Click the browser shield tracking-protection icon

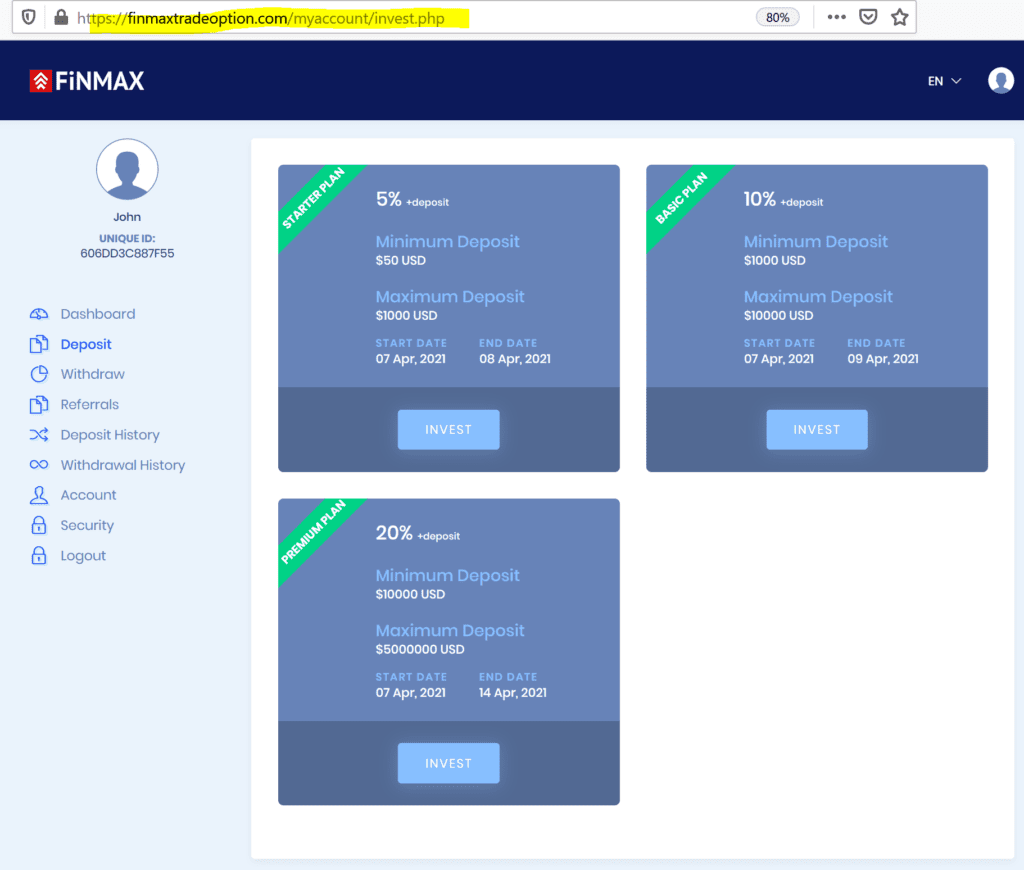coord(29,18)
